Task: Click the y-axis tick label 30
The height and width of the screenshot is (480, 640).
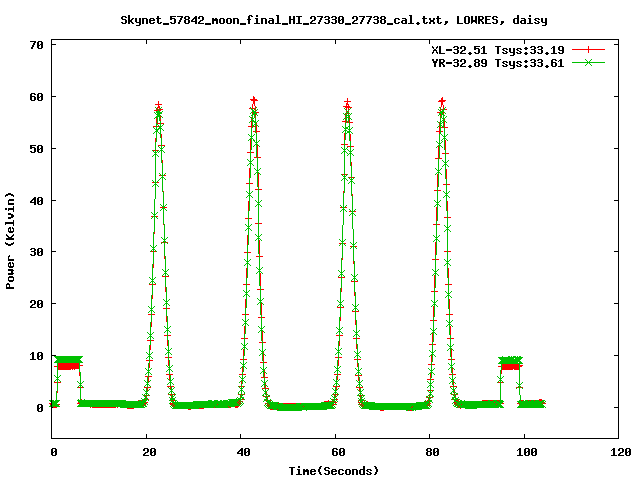Action: (x=36, y=252)
